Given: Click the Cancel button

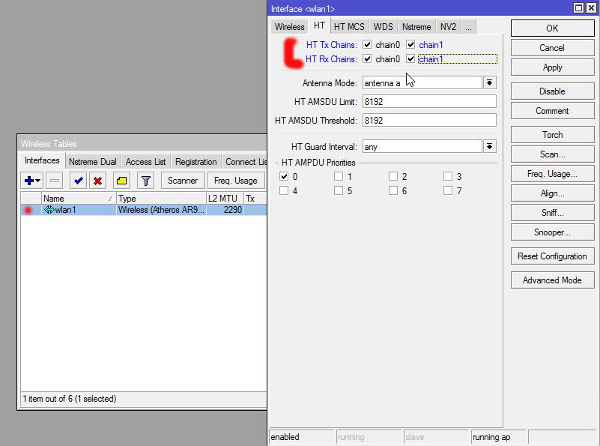Looking at the screenshot, I should pyautogui.click(x=552, y=48).
